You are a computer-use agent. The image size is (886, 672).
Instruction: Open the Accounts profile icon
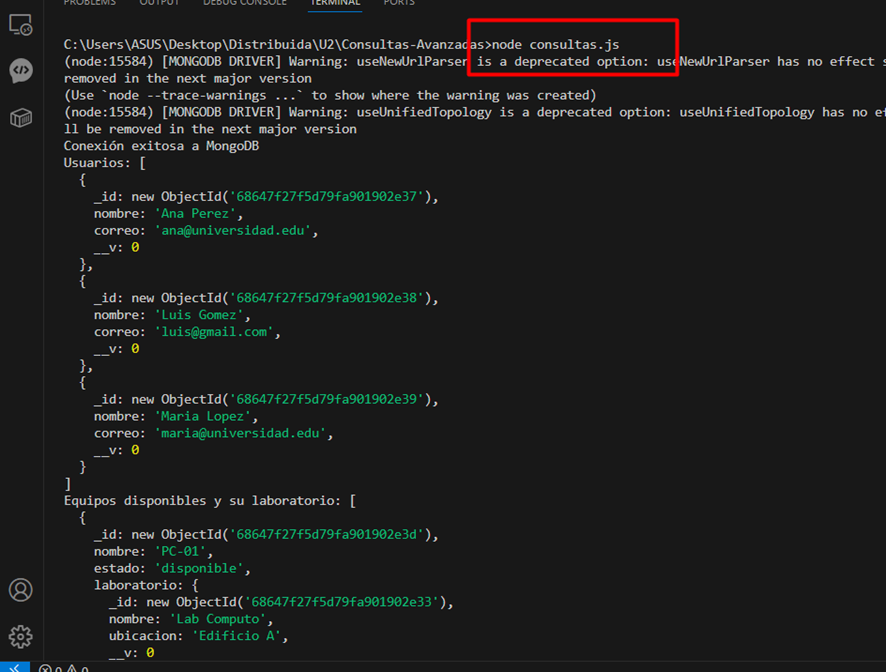coord(21,590)
